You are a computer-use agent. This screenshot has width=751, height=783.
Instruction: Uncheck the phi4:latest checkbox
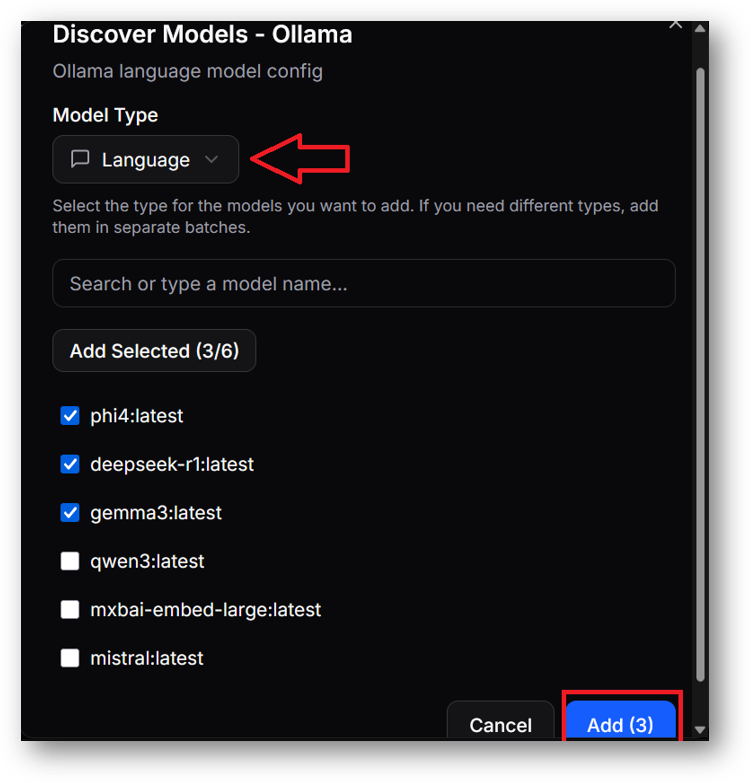(x=70, y=415)
